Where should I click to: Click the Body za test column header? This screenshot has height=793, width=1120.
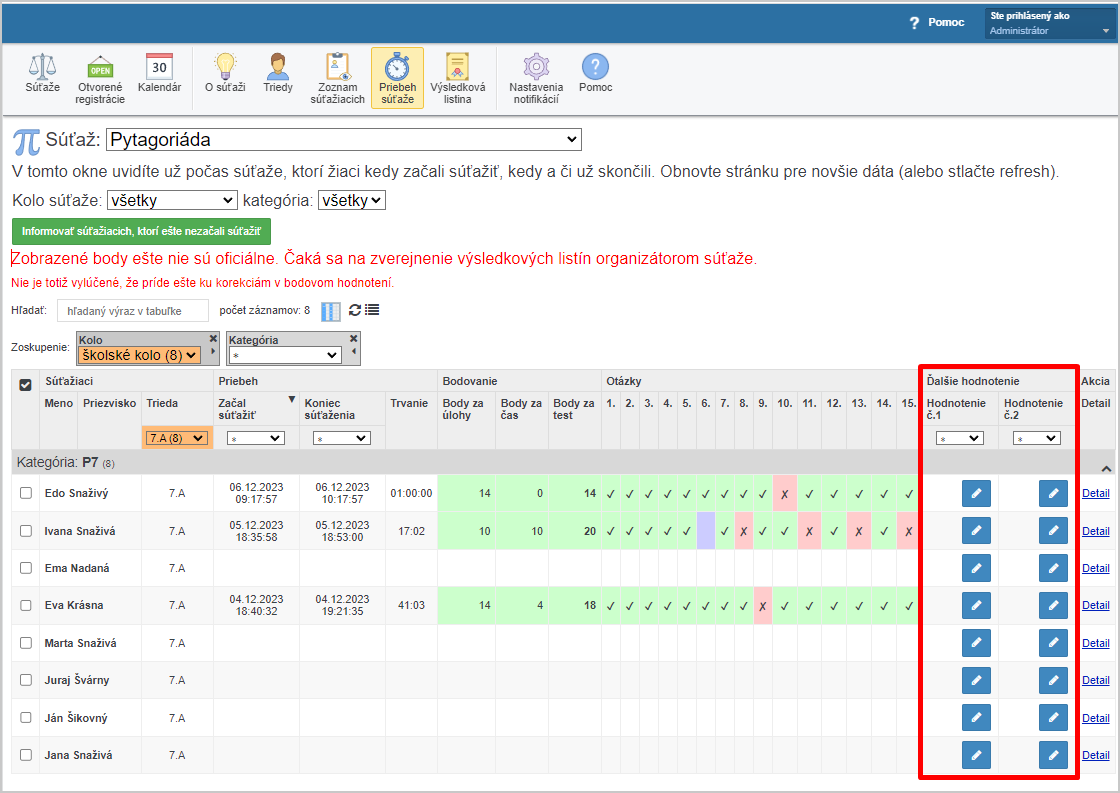(x=574, y=409)
